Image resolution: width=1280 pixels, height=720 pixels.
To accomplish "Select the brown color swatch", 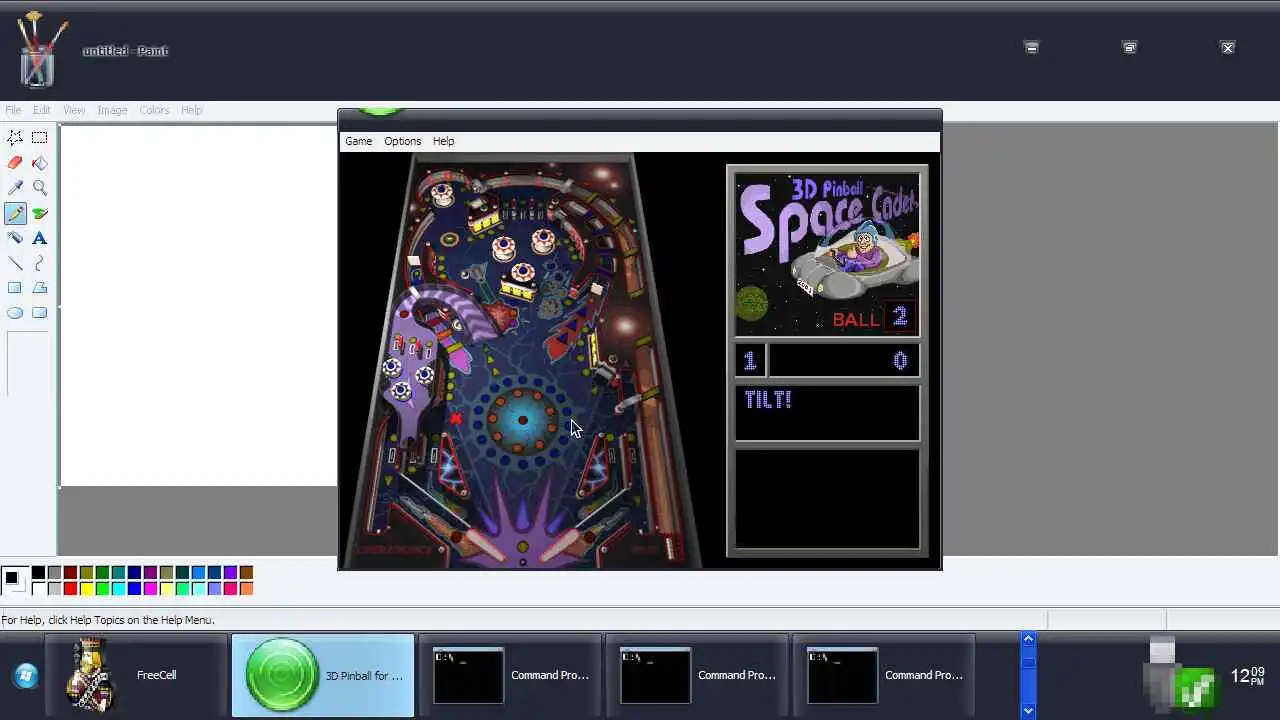I will click(246, 573).
